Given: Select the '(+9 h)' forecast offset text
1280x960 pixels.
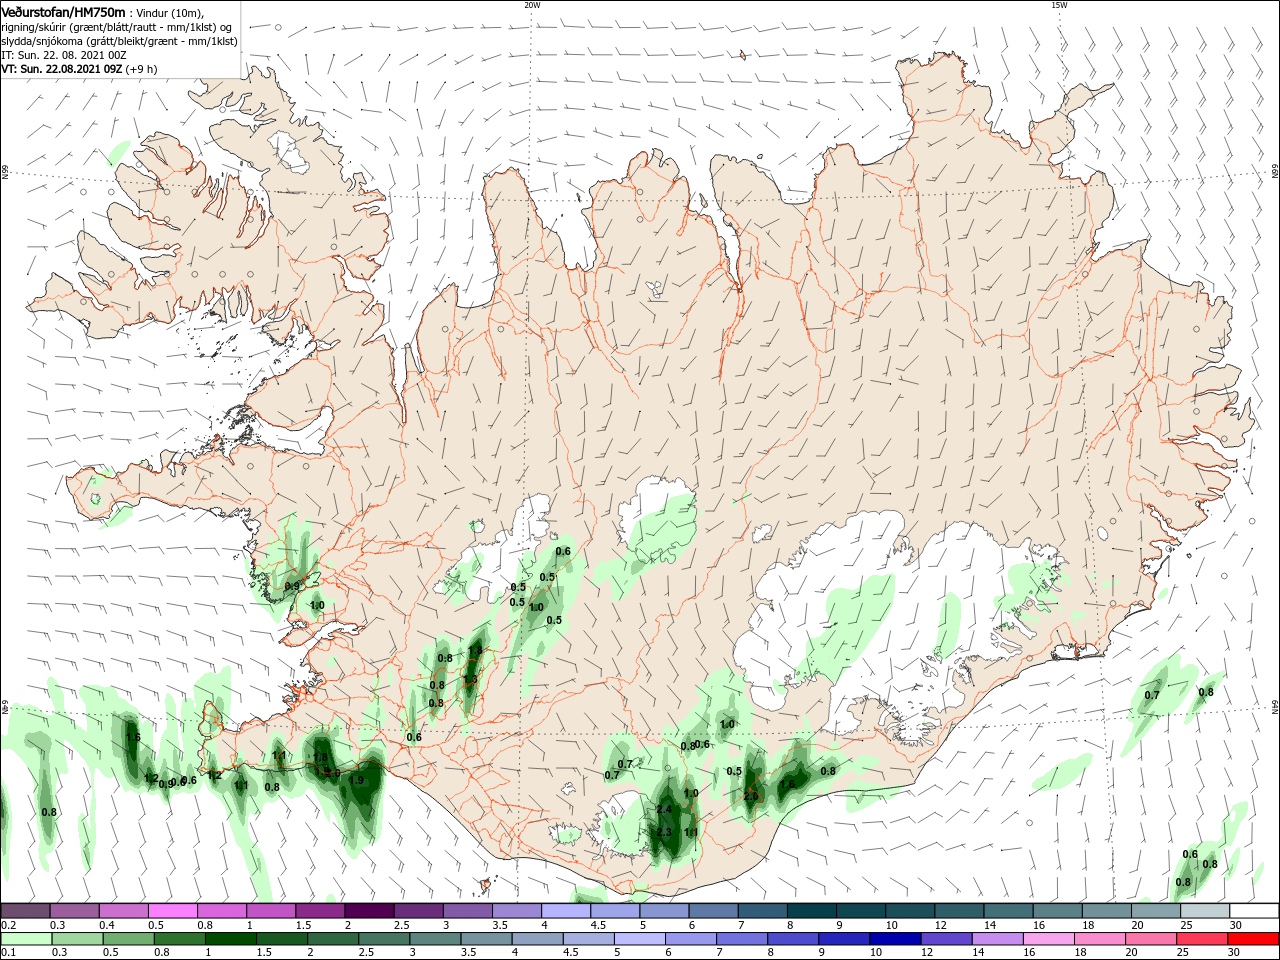Looking at the screenshot, I should tap(141, 69).
